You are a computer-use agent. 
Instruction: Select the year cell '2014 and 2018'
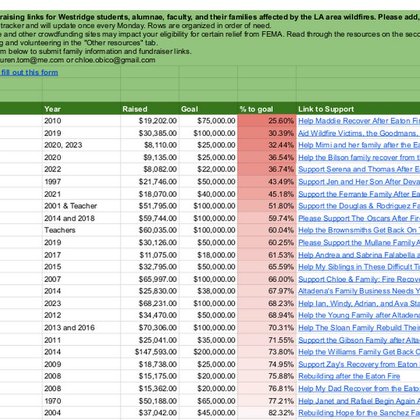click(x=81, y=218)
